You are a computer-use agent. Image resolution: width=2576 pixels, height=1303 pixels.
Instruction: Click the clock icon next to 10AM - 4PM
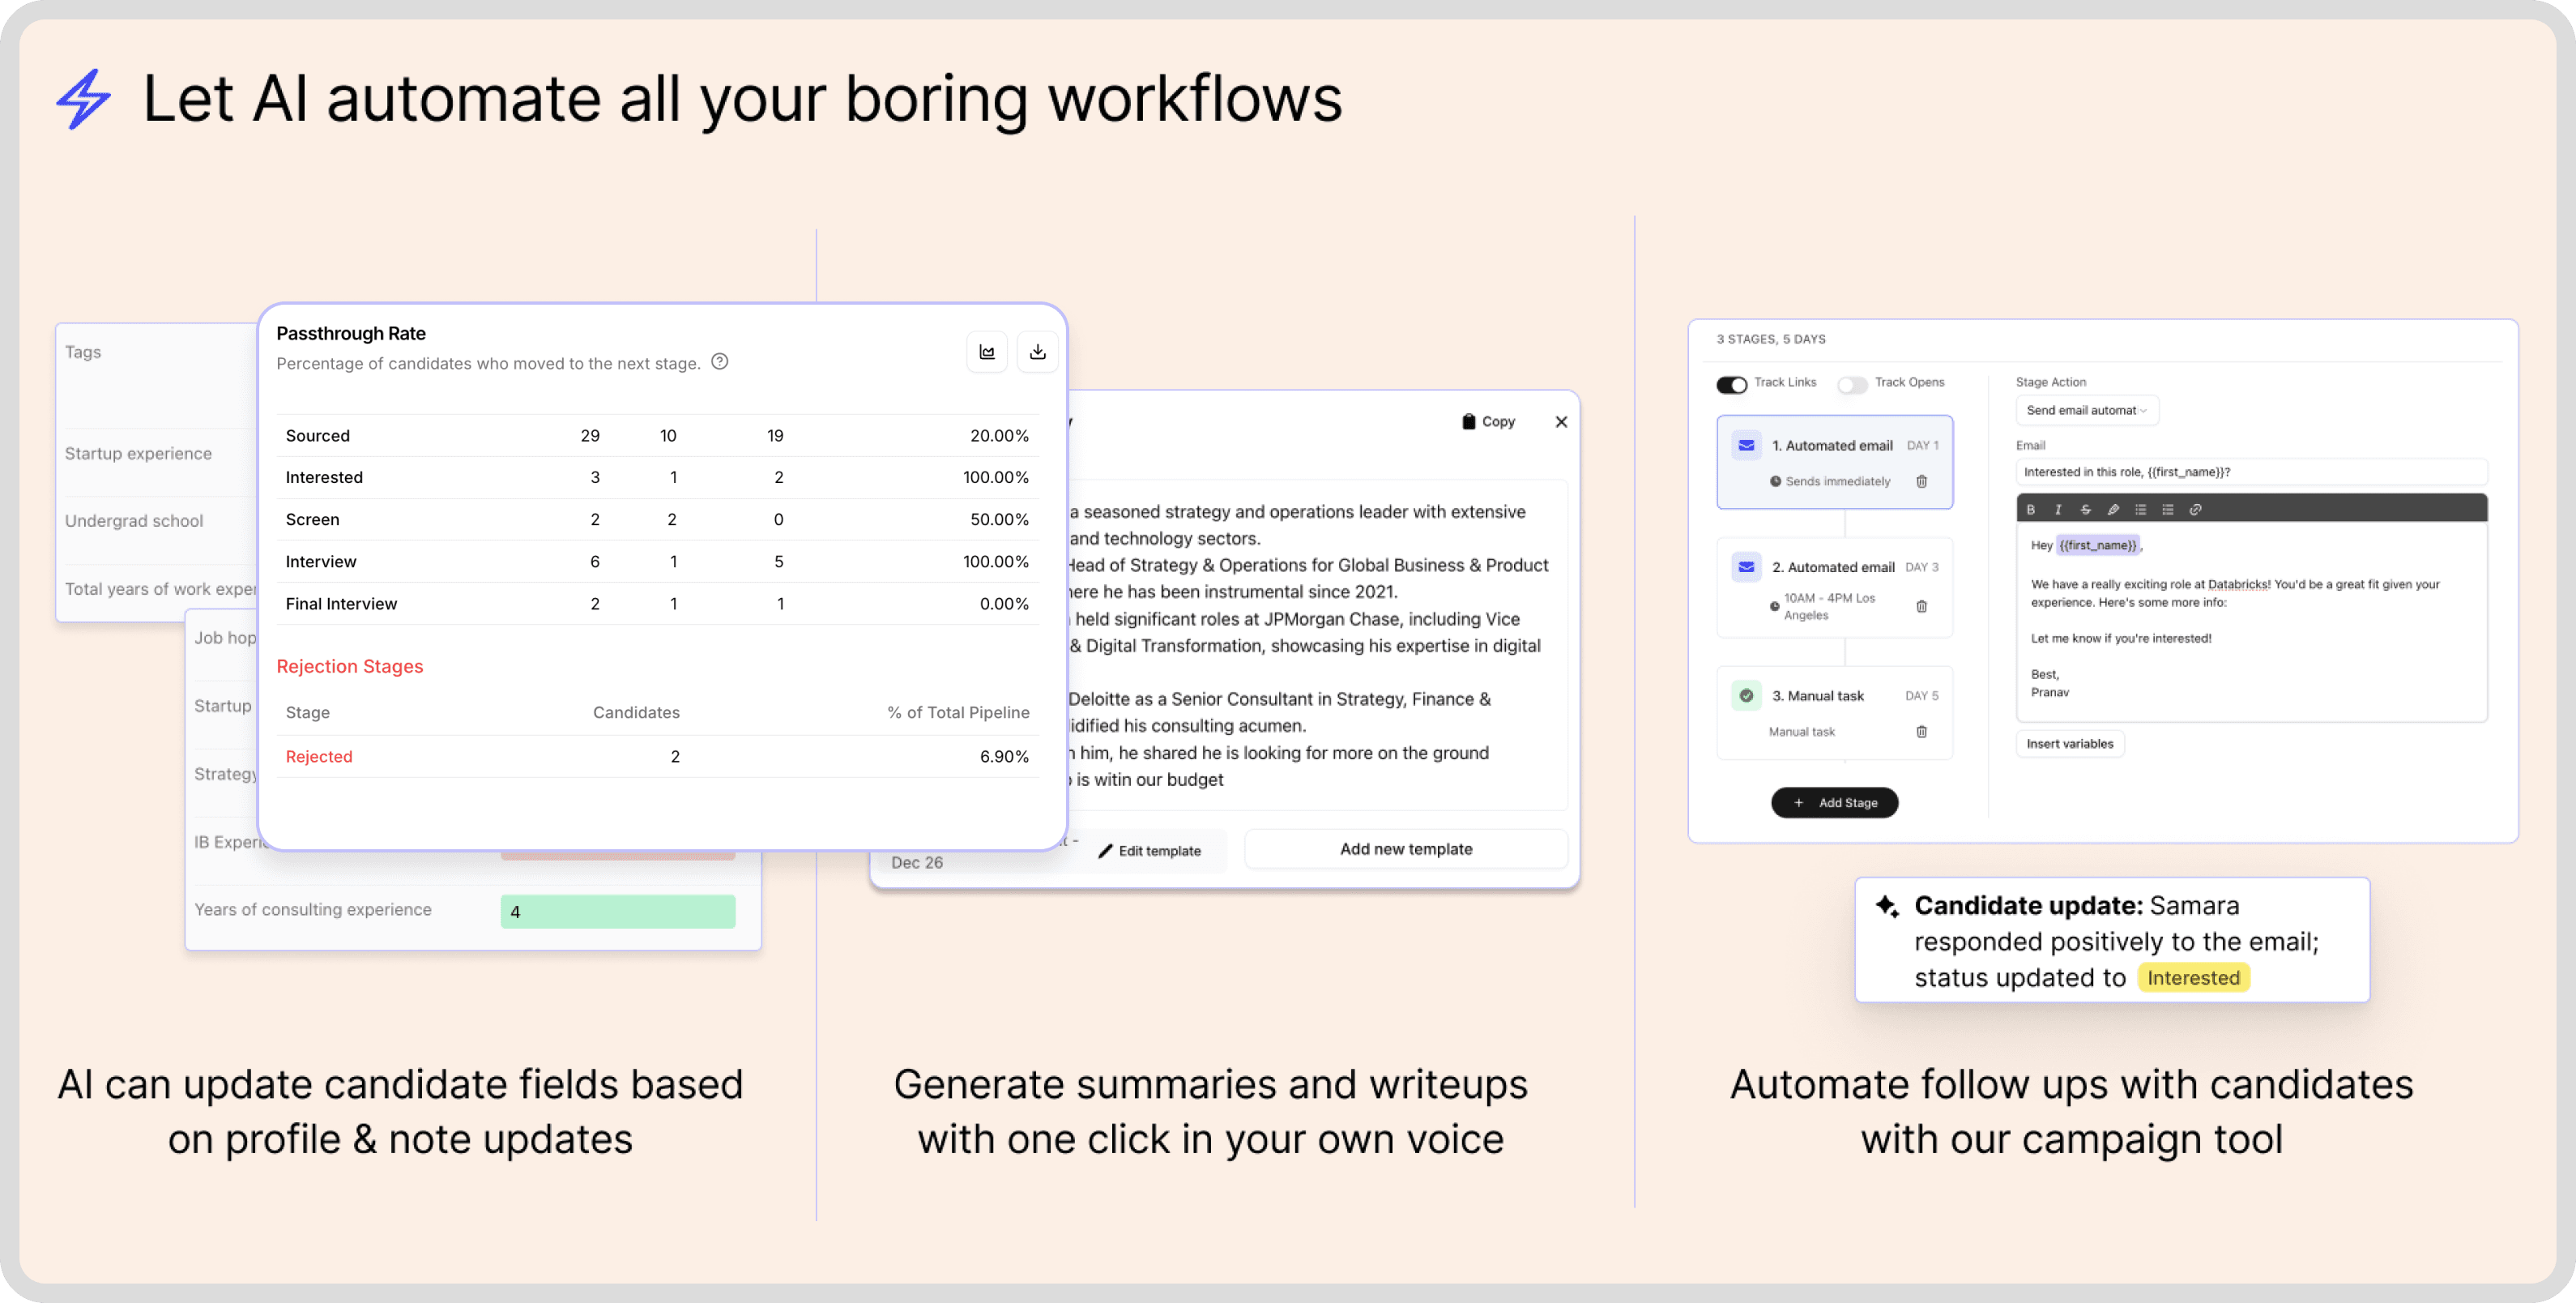pos(1775,606)
